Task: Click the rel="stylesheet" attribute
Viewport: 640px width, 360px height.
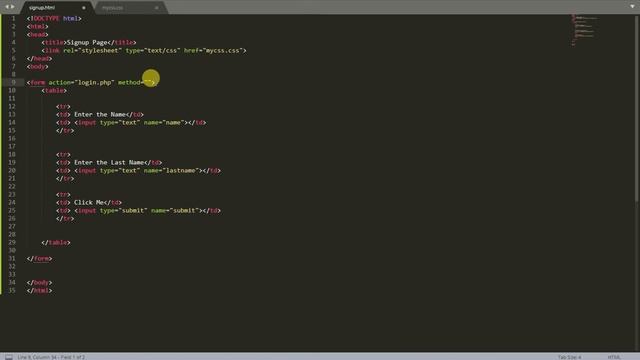Action: point(93,51)
